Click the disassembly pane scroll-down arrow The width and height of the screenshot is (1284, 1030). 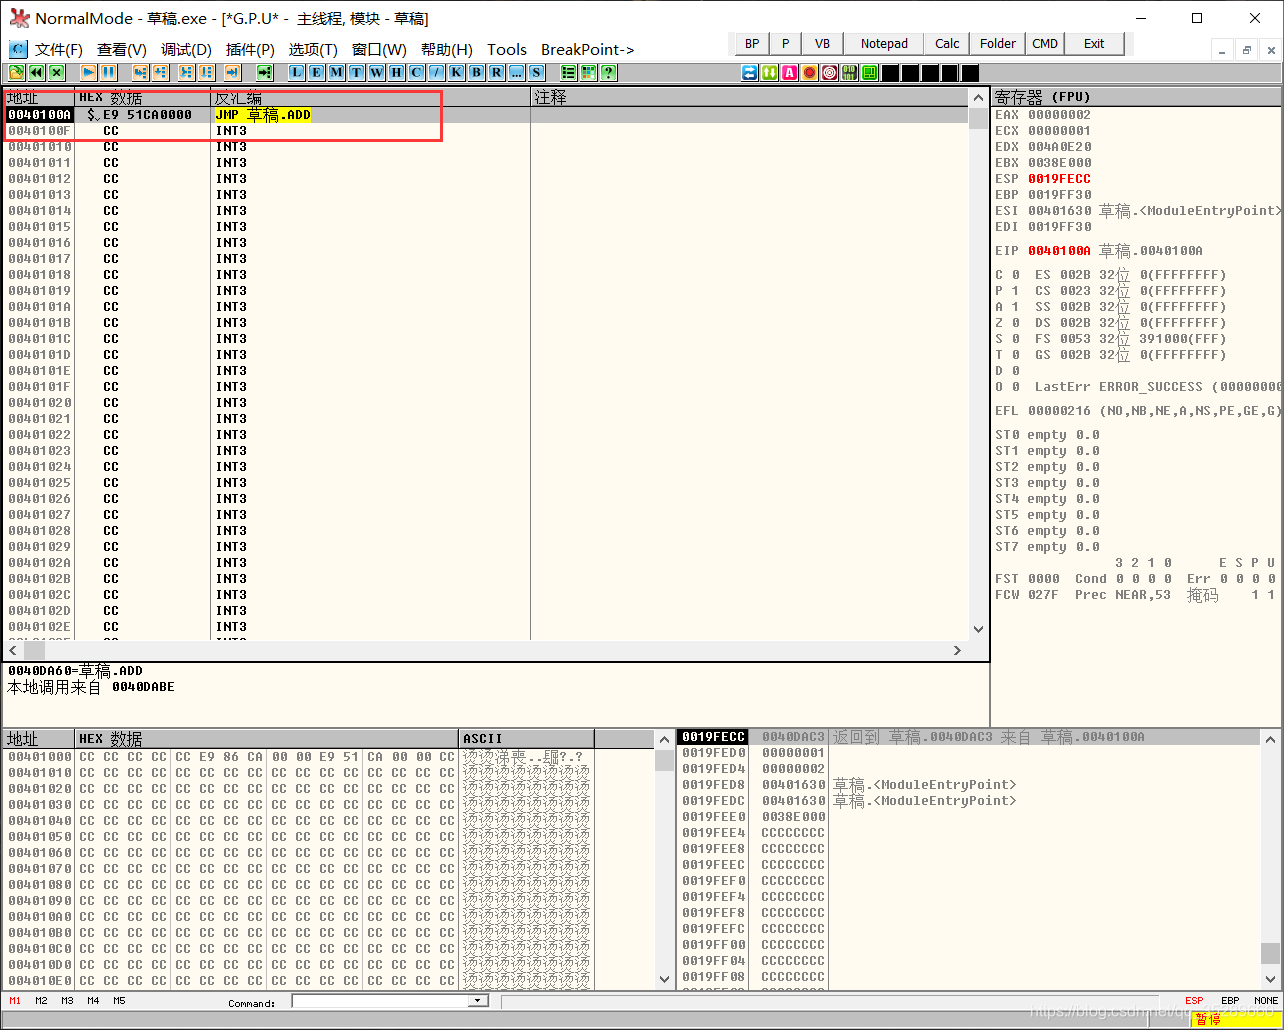click(x=978, y=629)
